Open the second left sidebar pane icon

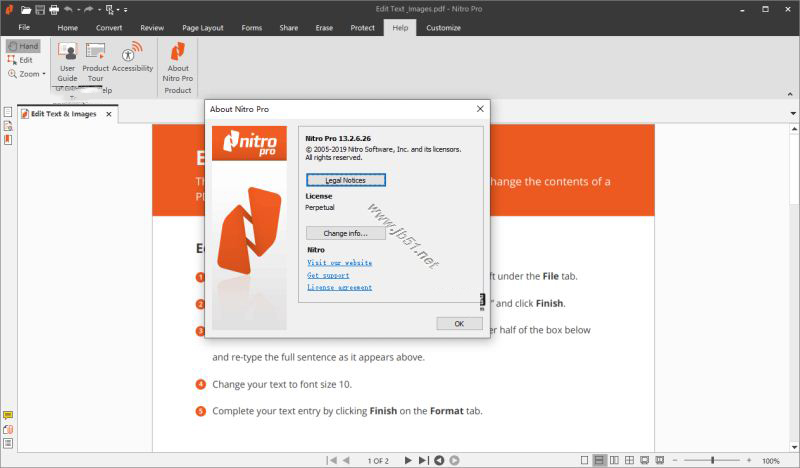coord(8,126)
